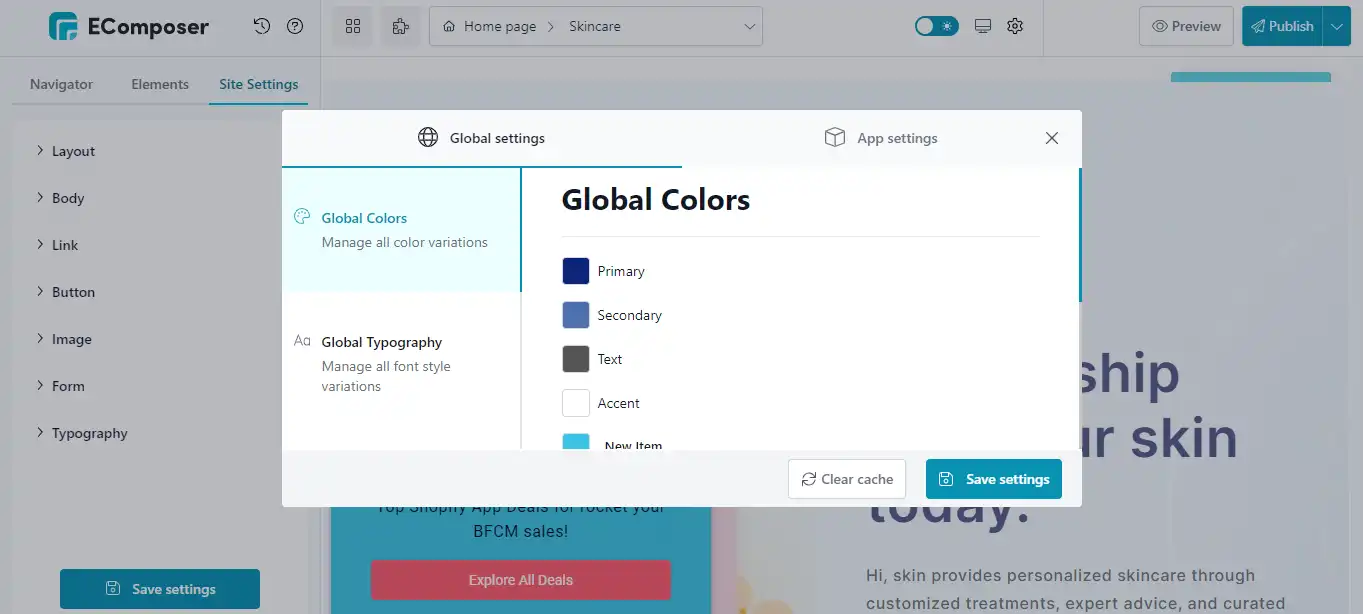Click the EComposer logo
Image resolution: width=1363 pixels, height=614 pixels.
[129, 27]
